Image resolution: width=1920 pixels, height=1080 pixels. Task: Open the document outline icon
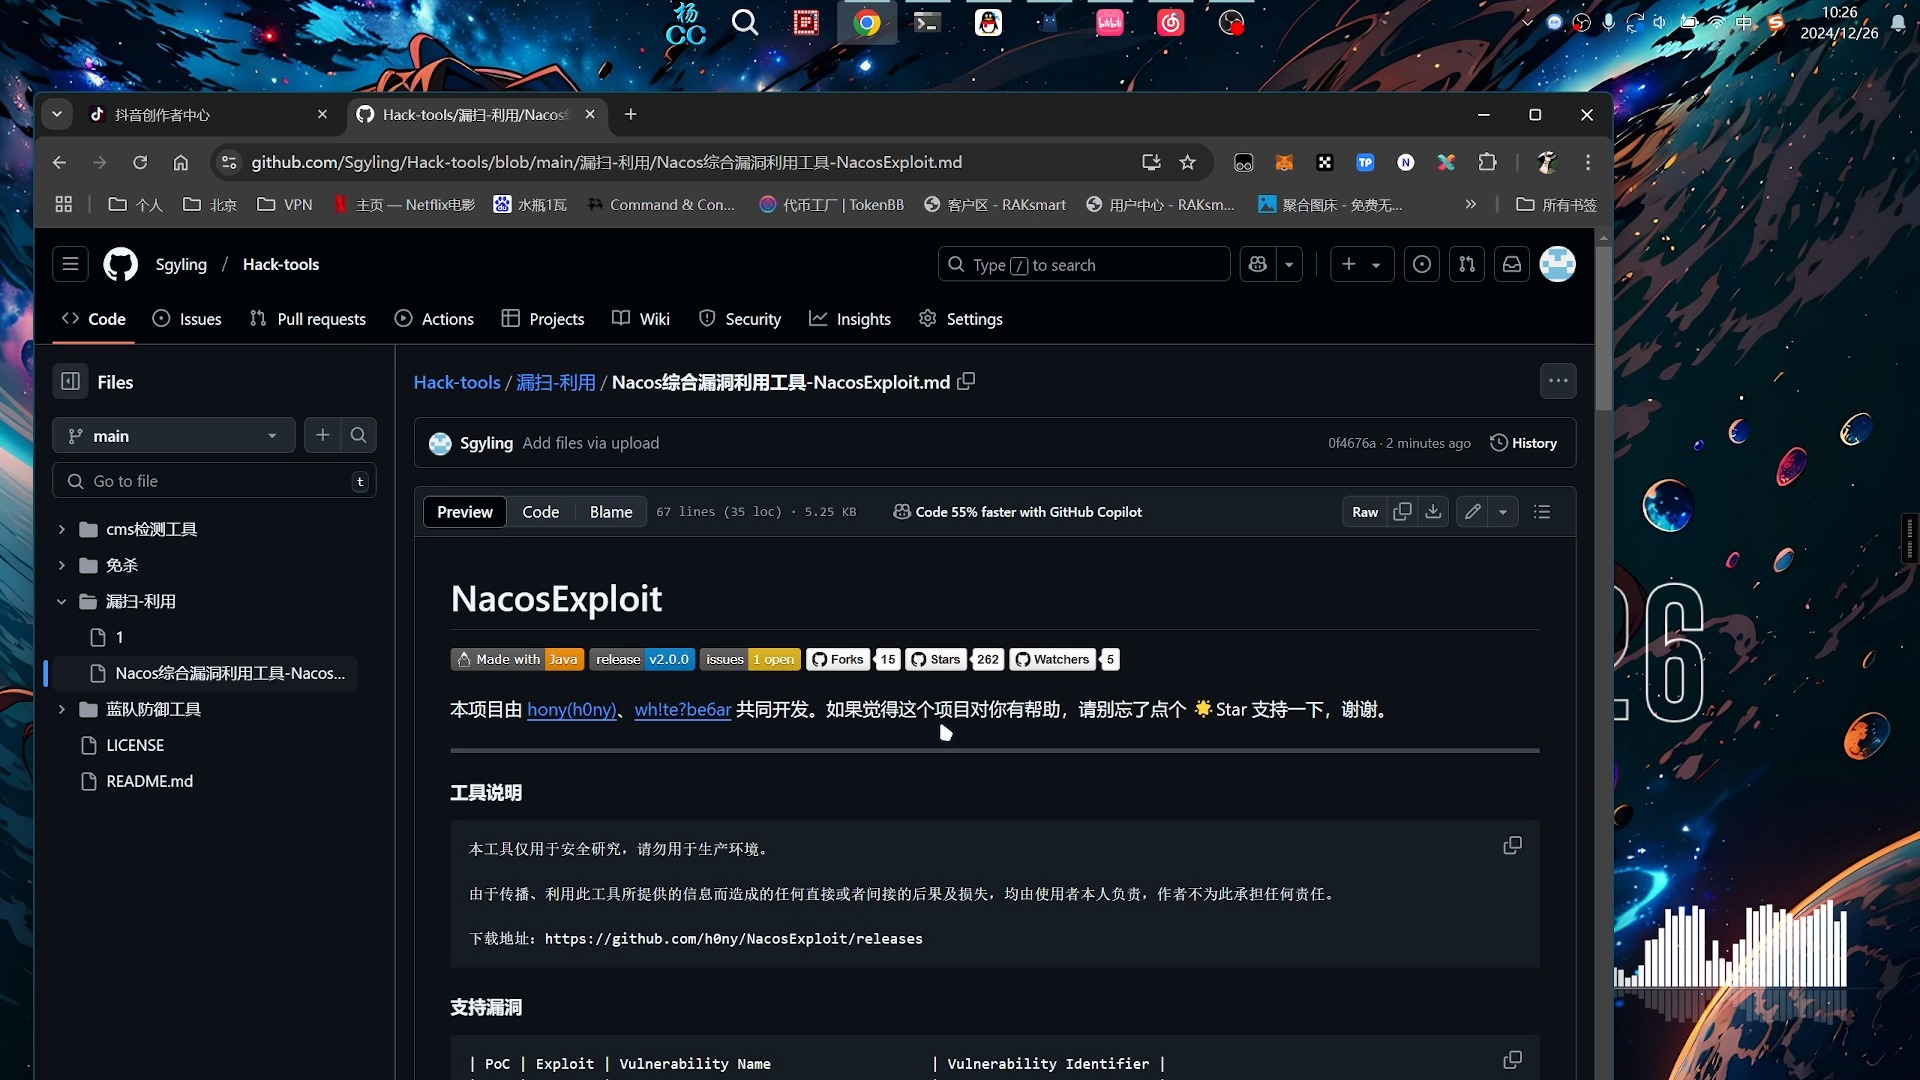[1542, 511]
